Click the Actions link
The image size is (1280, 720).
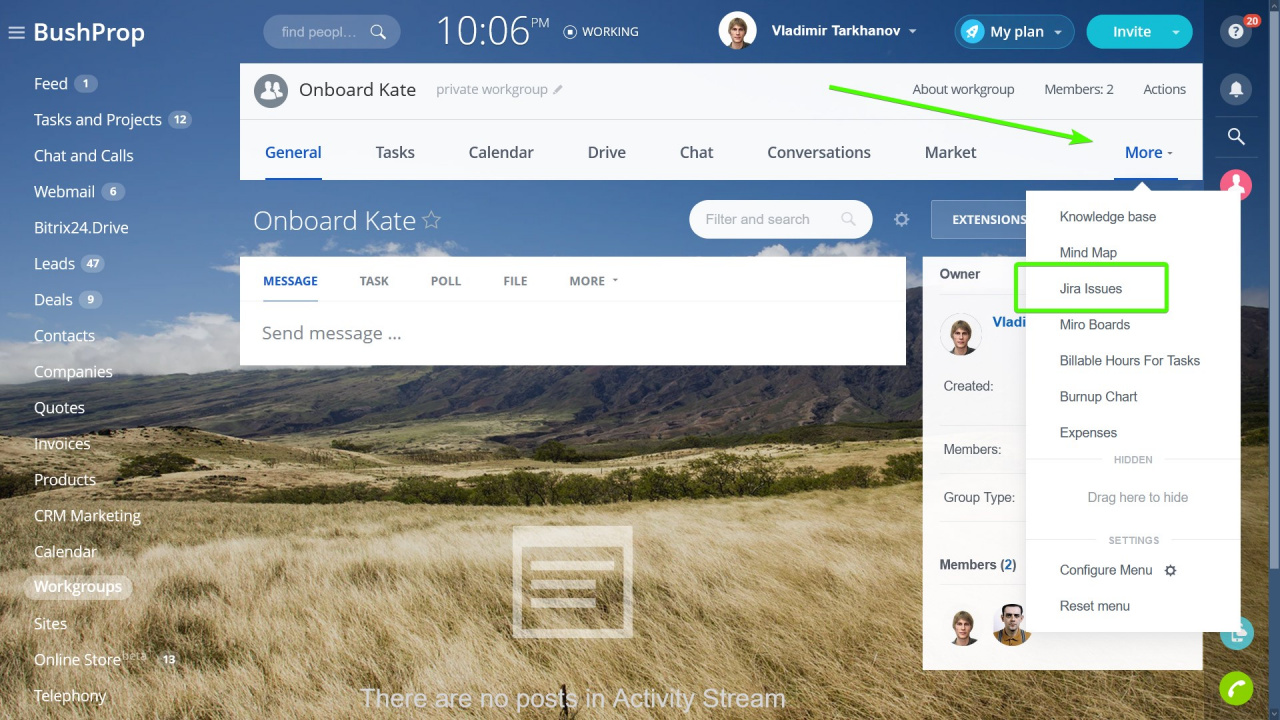(1165, 90)
